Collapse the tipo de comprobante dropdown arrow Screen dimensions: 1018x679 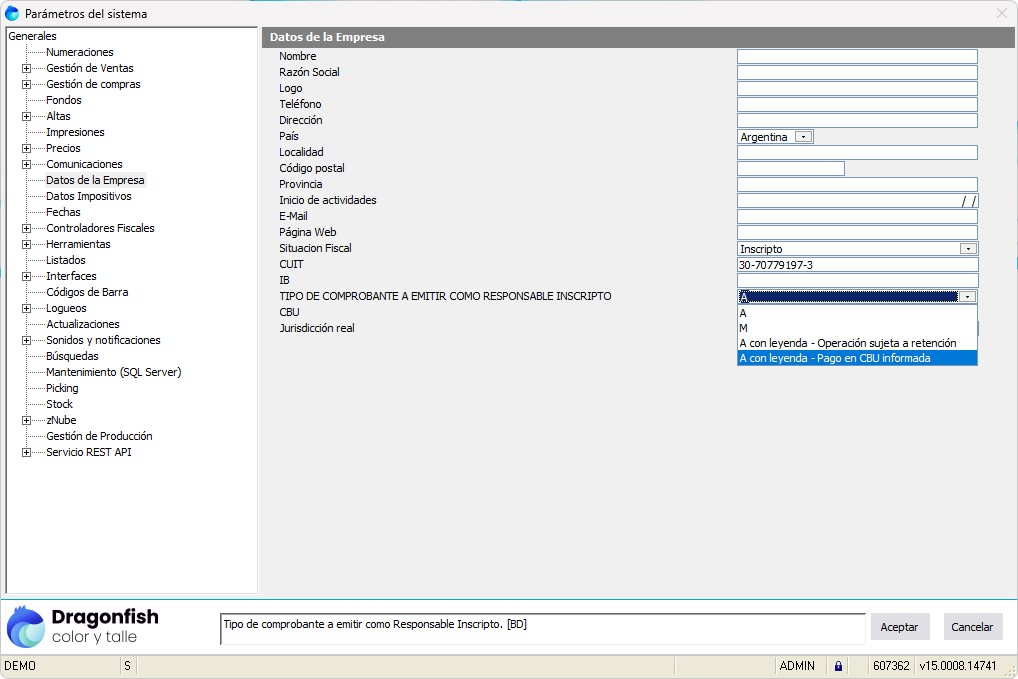[x=967, y=297]
